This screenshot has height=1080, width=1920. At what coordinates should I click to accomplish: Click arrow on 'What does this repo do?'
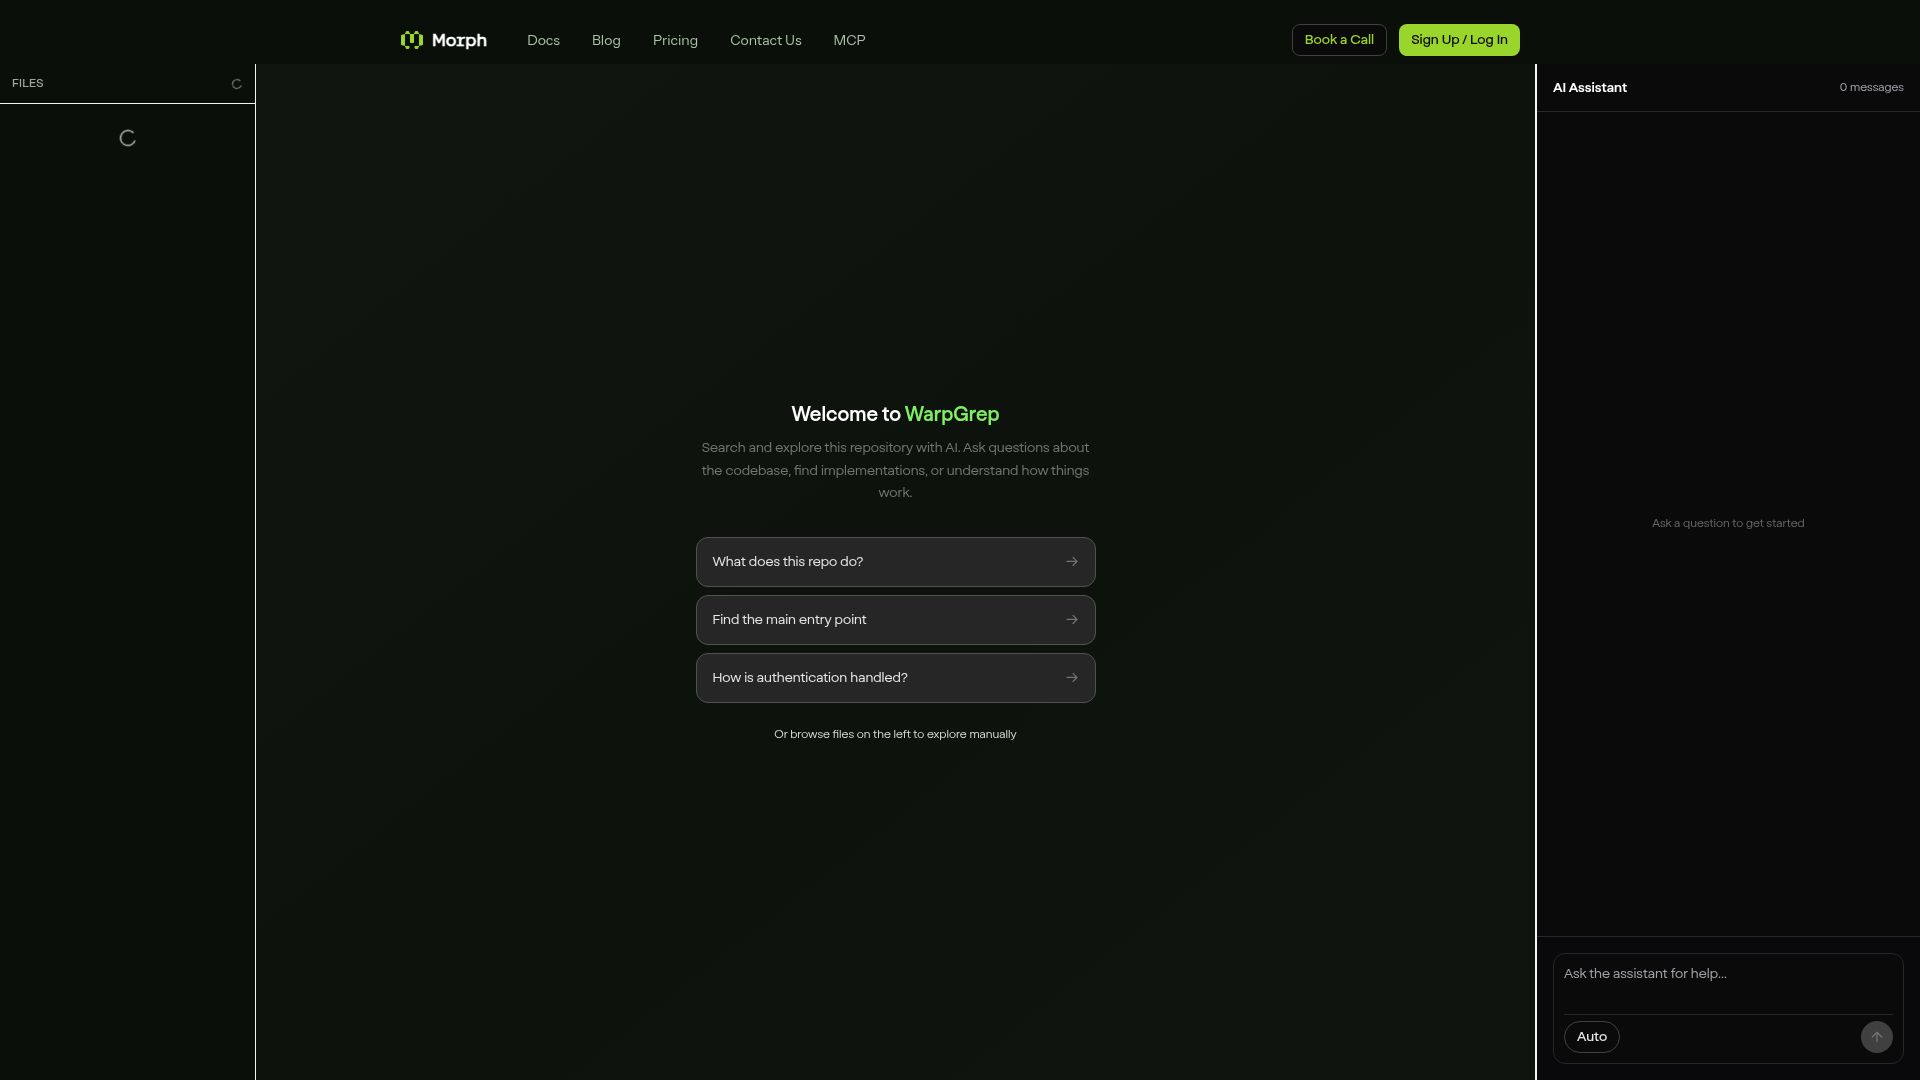(1072, 562)
